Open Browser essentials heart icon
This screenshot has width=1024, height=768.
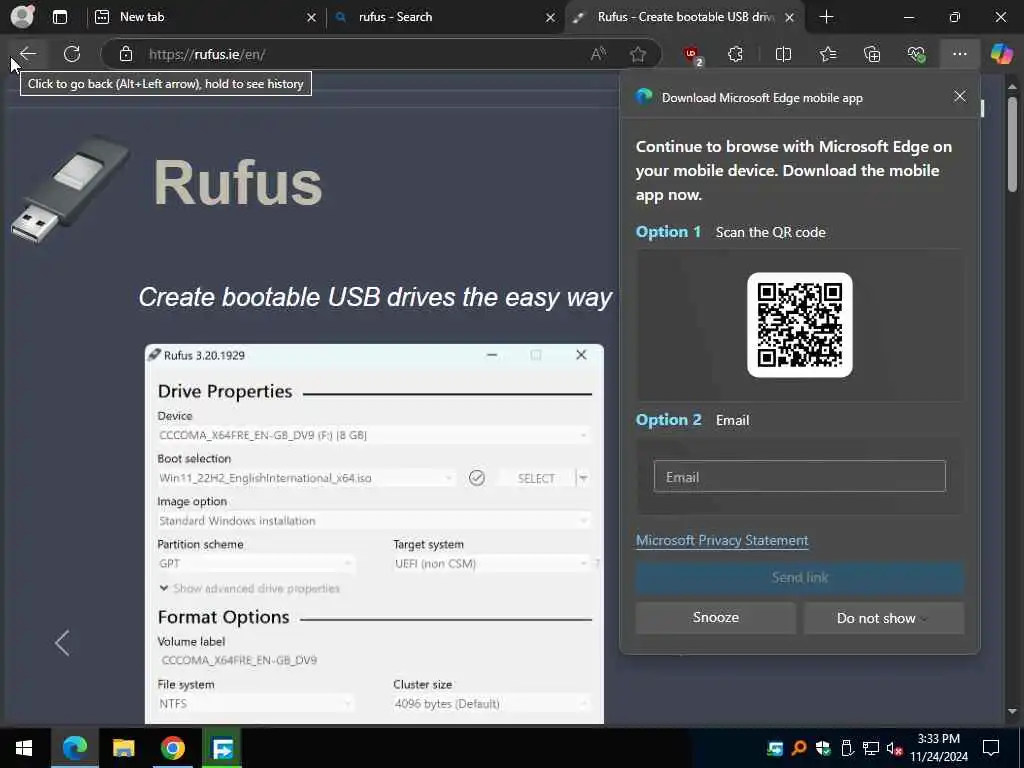pyautogui.click(x=916, y=54)
